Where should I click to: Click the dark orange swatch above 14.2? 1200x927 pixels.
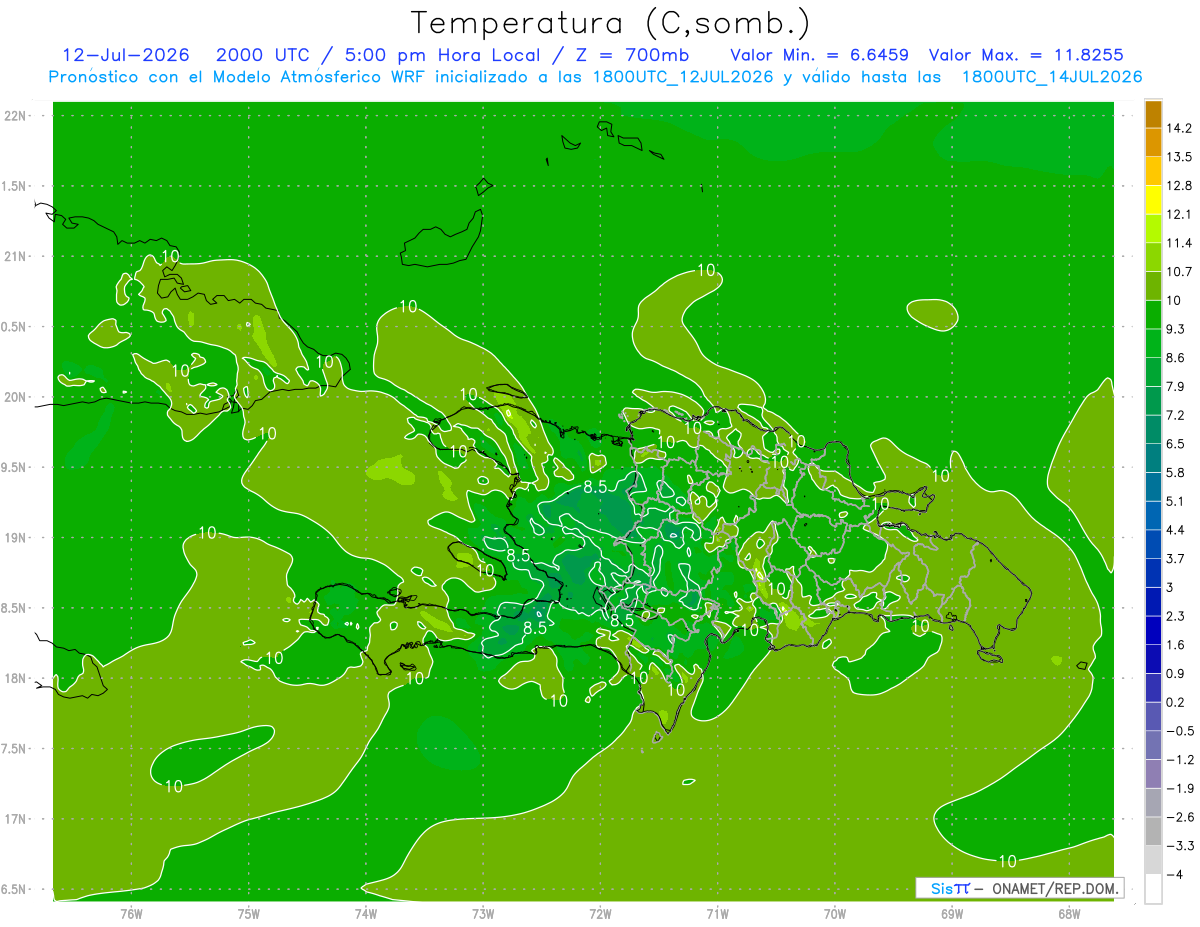(1153, 114)
